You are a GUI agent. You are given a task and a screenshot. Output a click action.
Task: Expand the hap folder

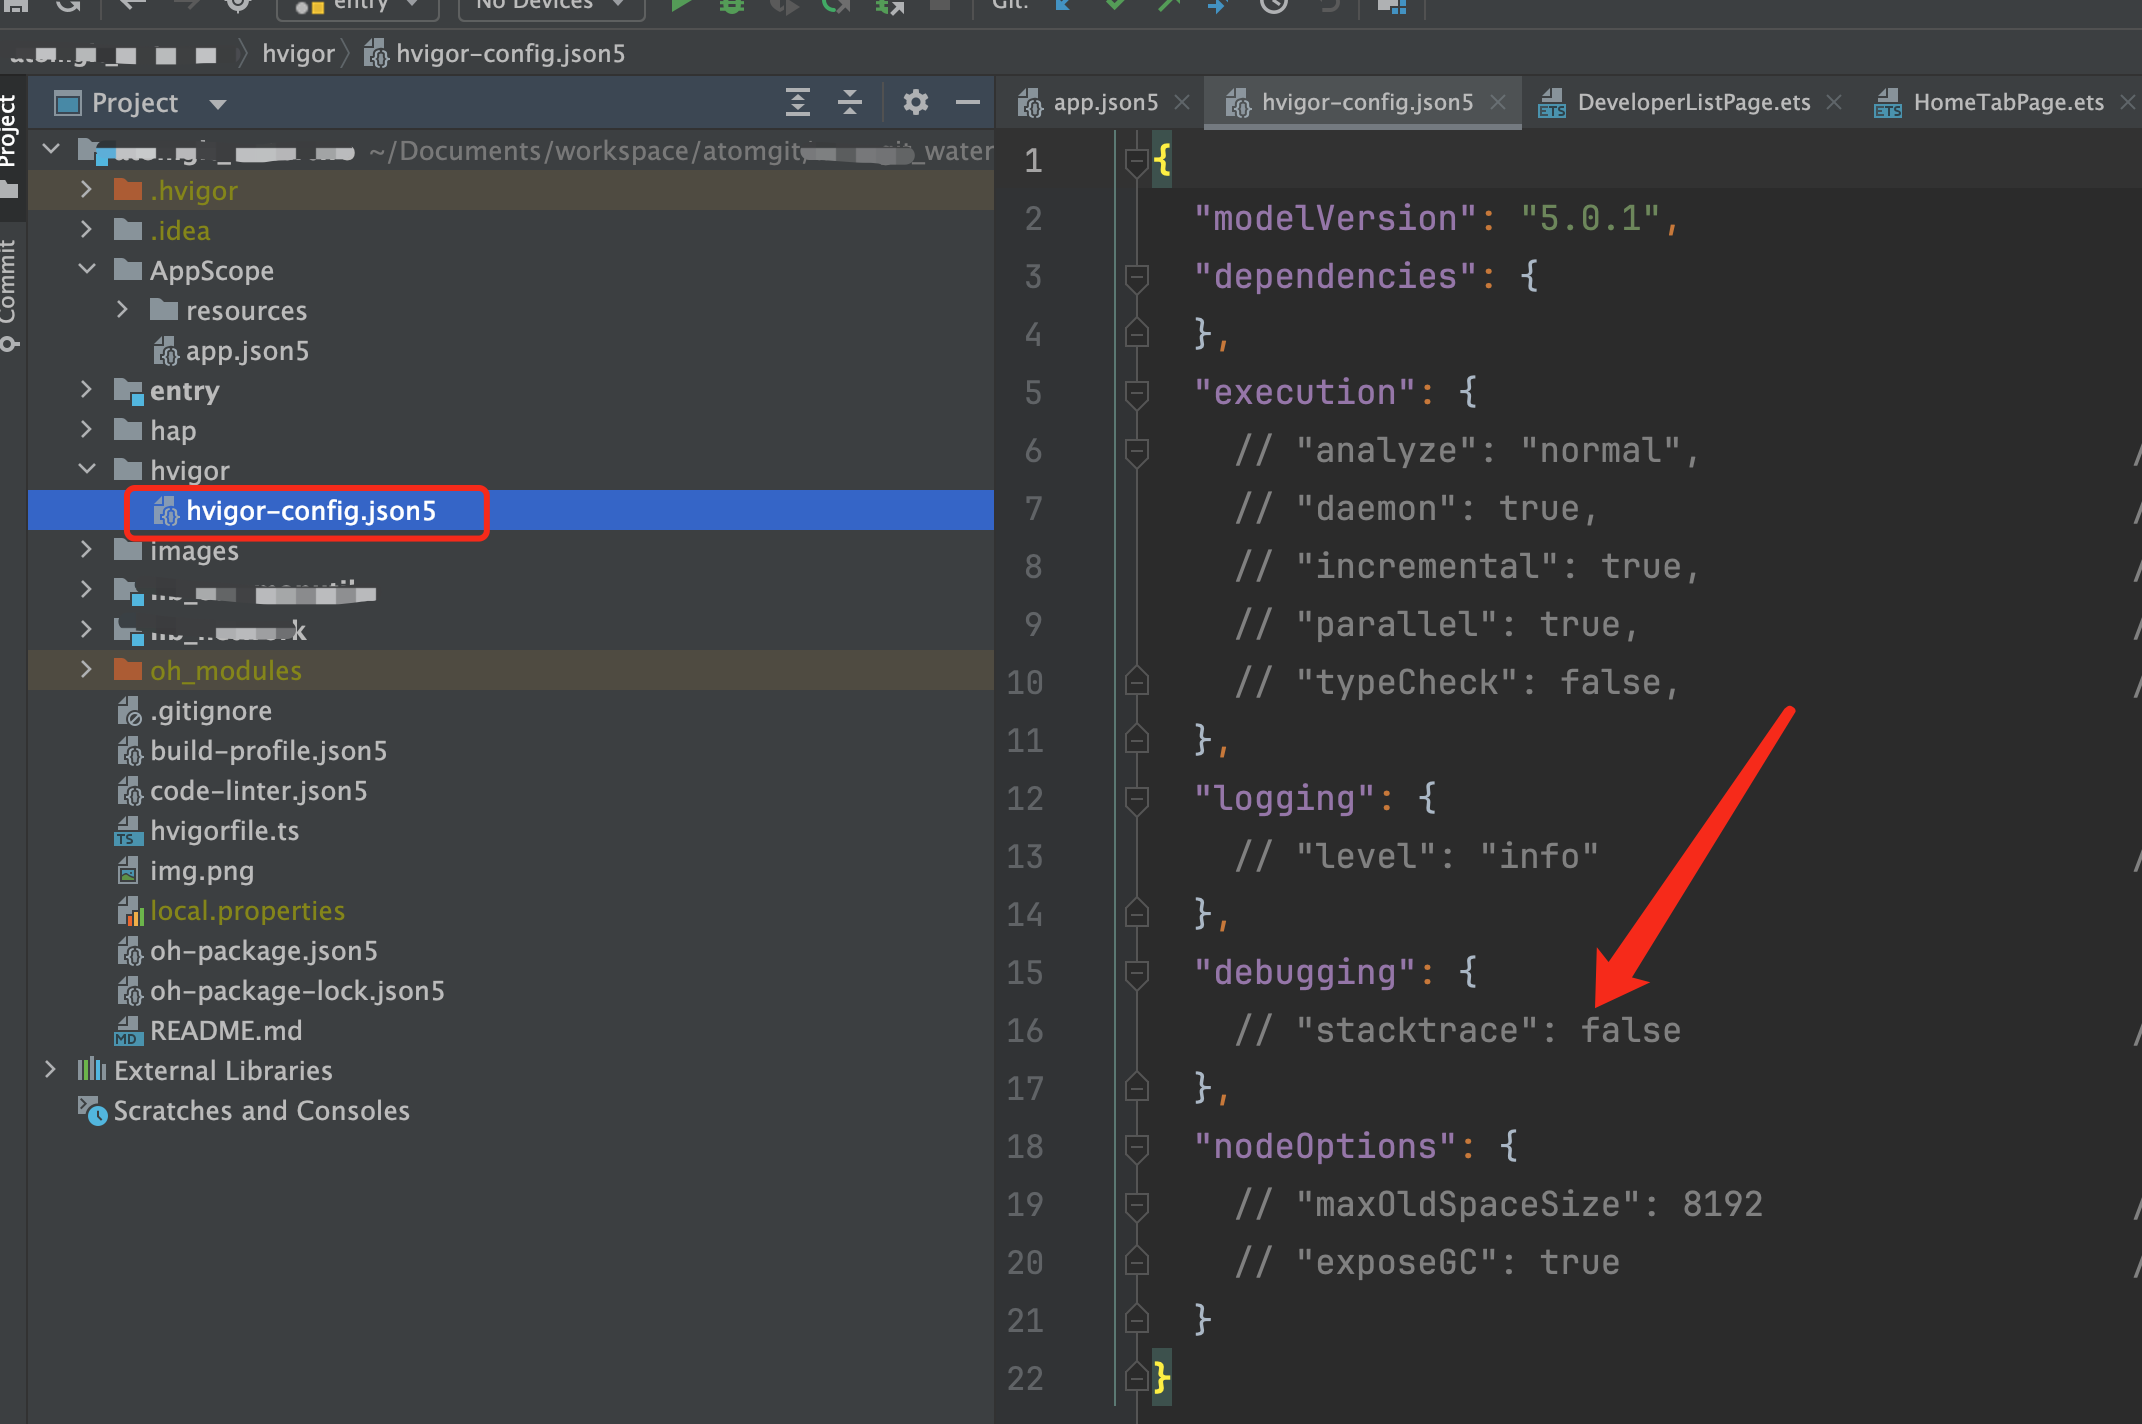86,430
